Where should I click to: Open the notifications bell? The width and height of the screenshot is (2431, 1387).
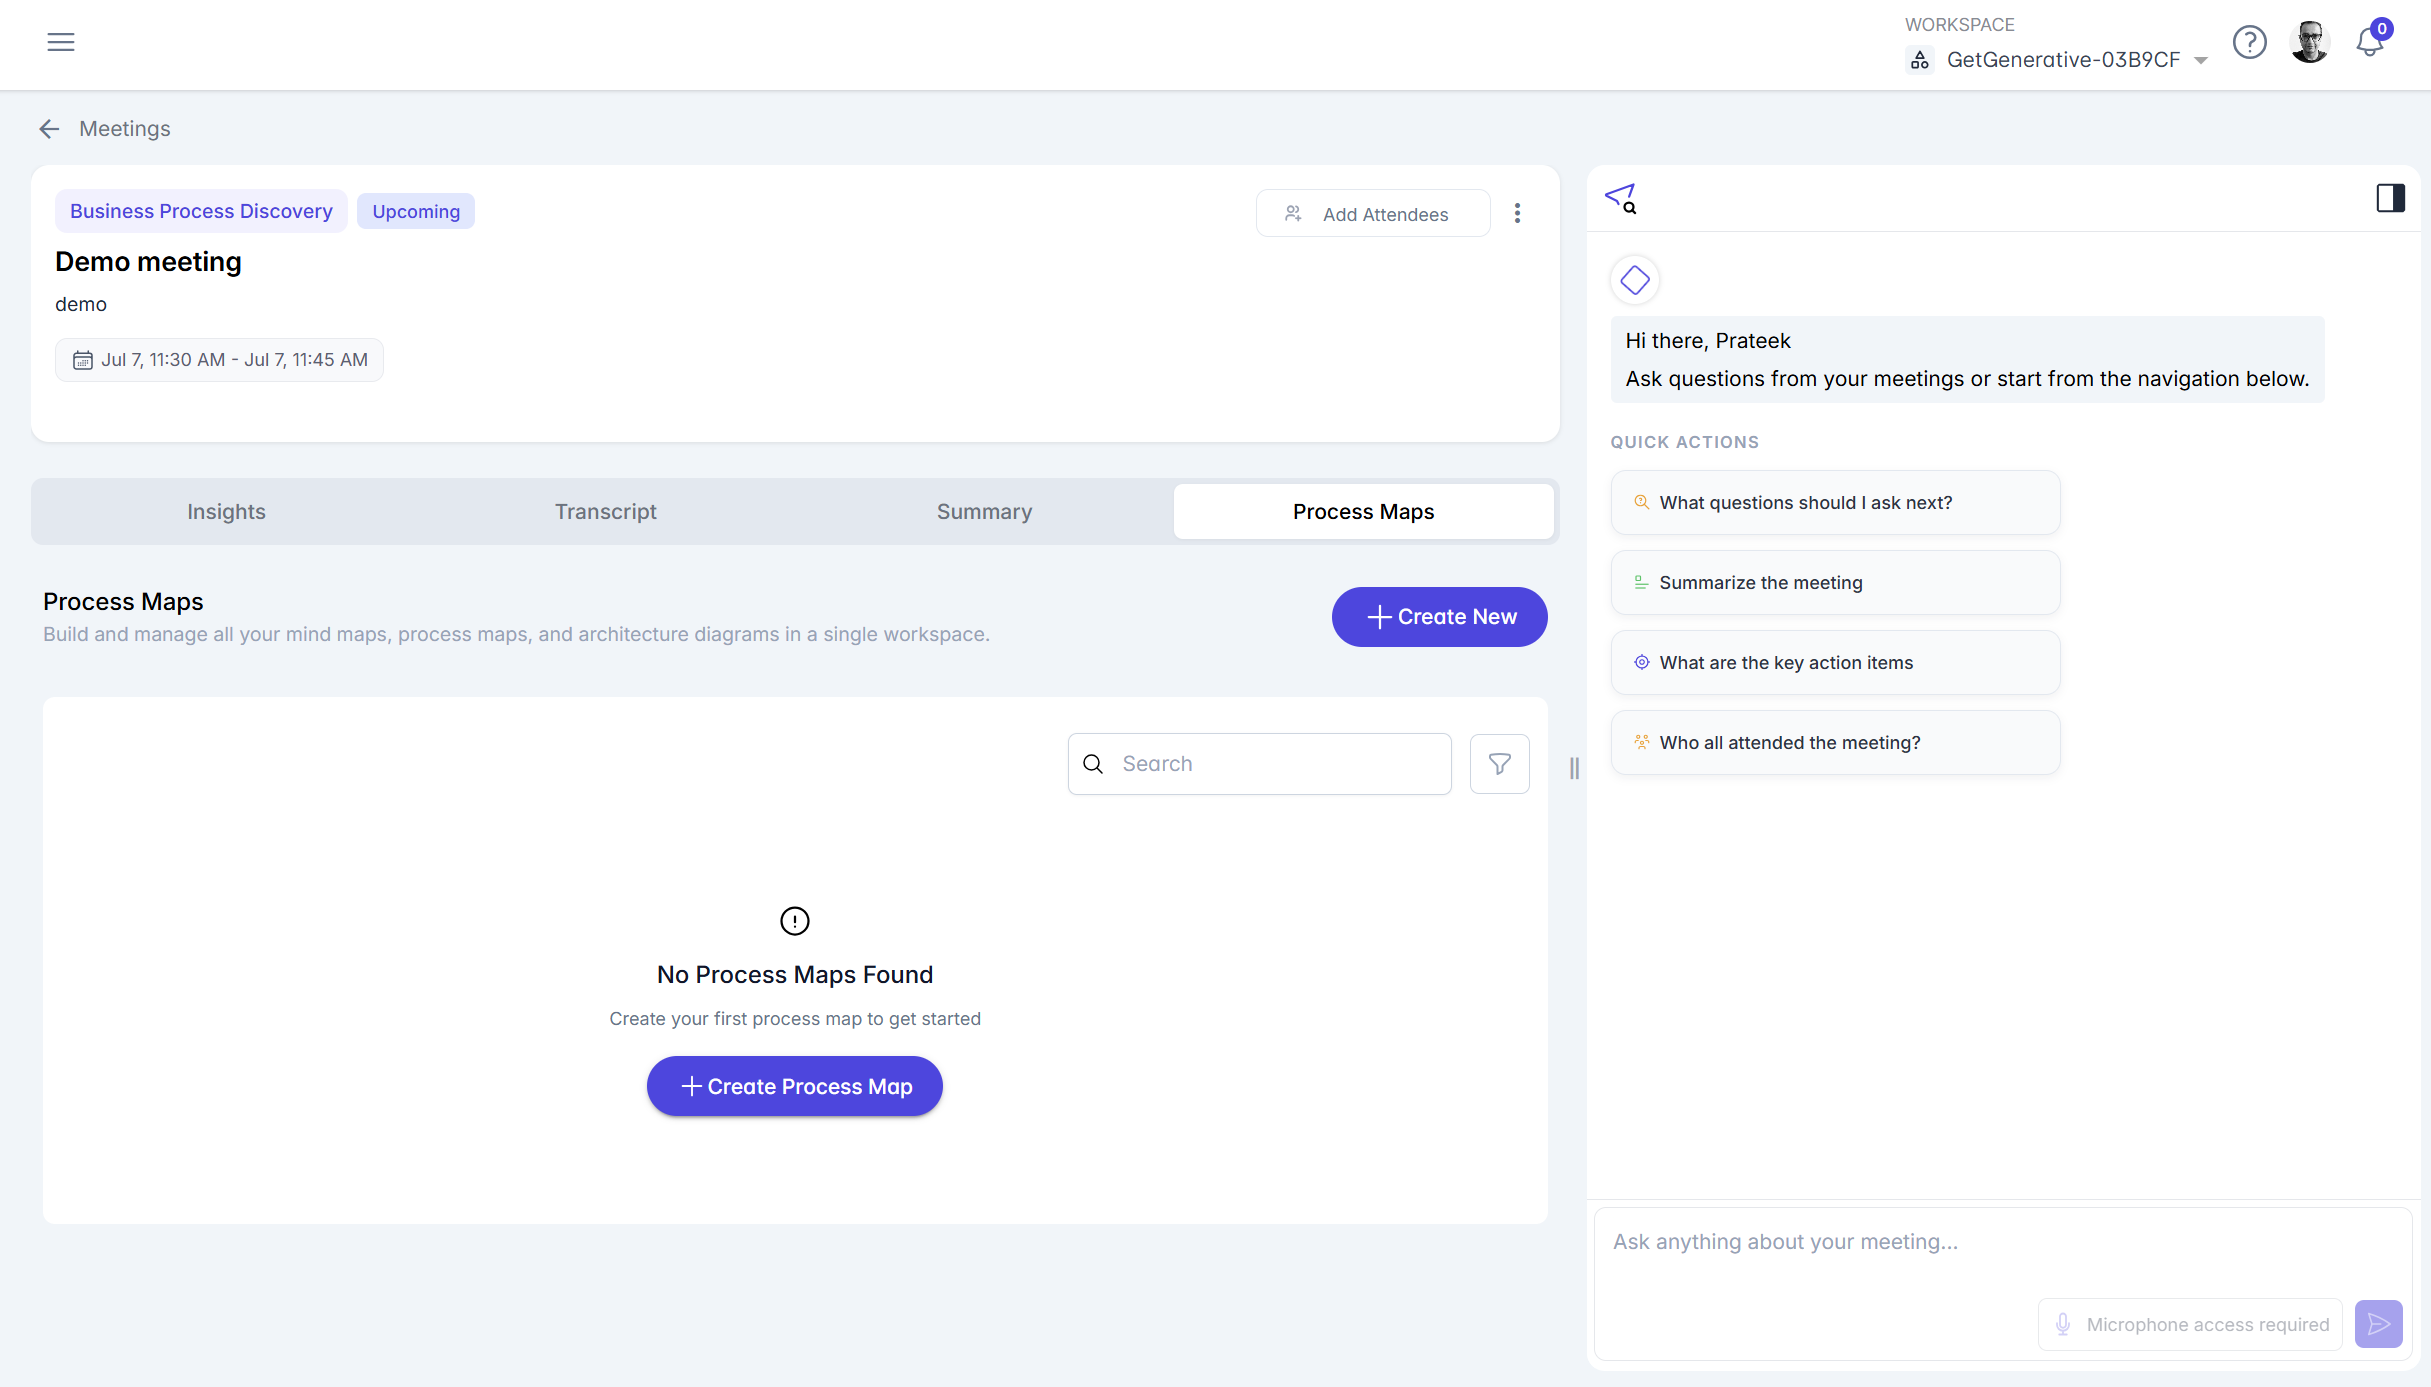(2369, 42)
